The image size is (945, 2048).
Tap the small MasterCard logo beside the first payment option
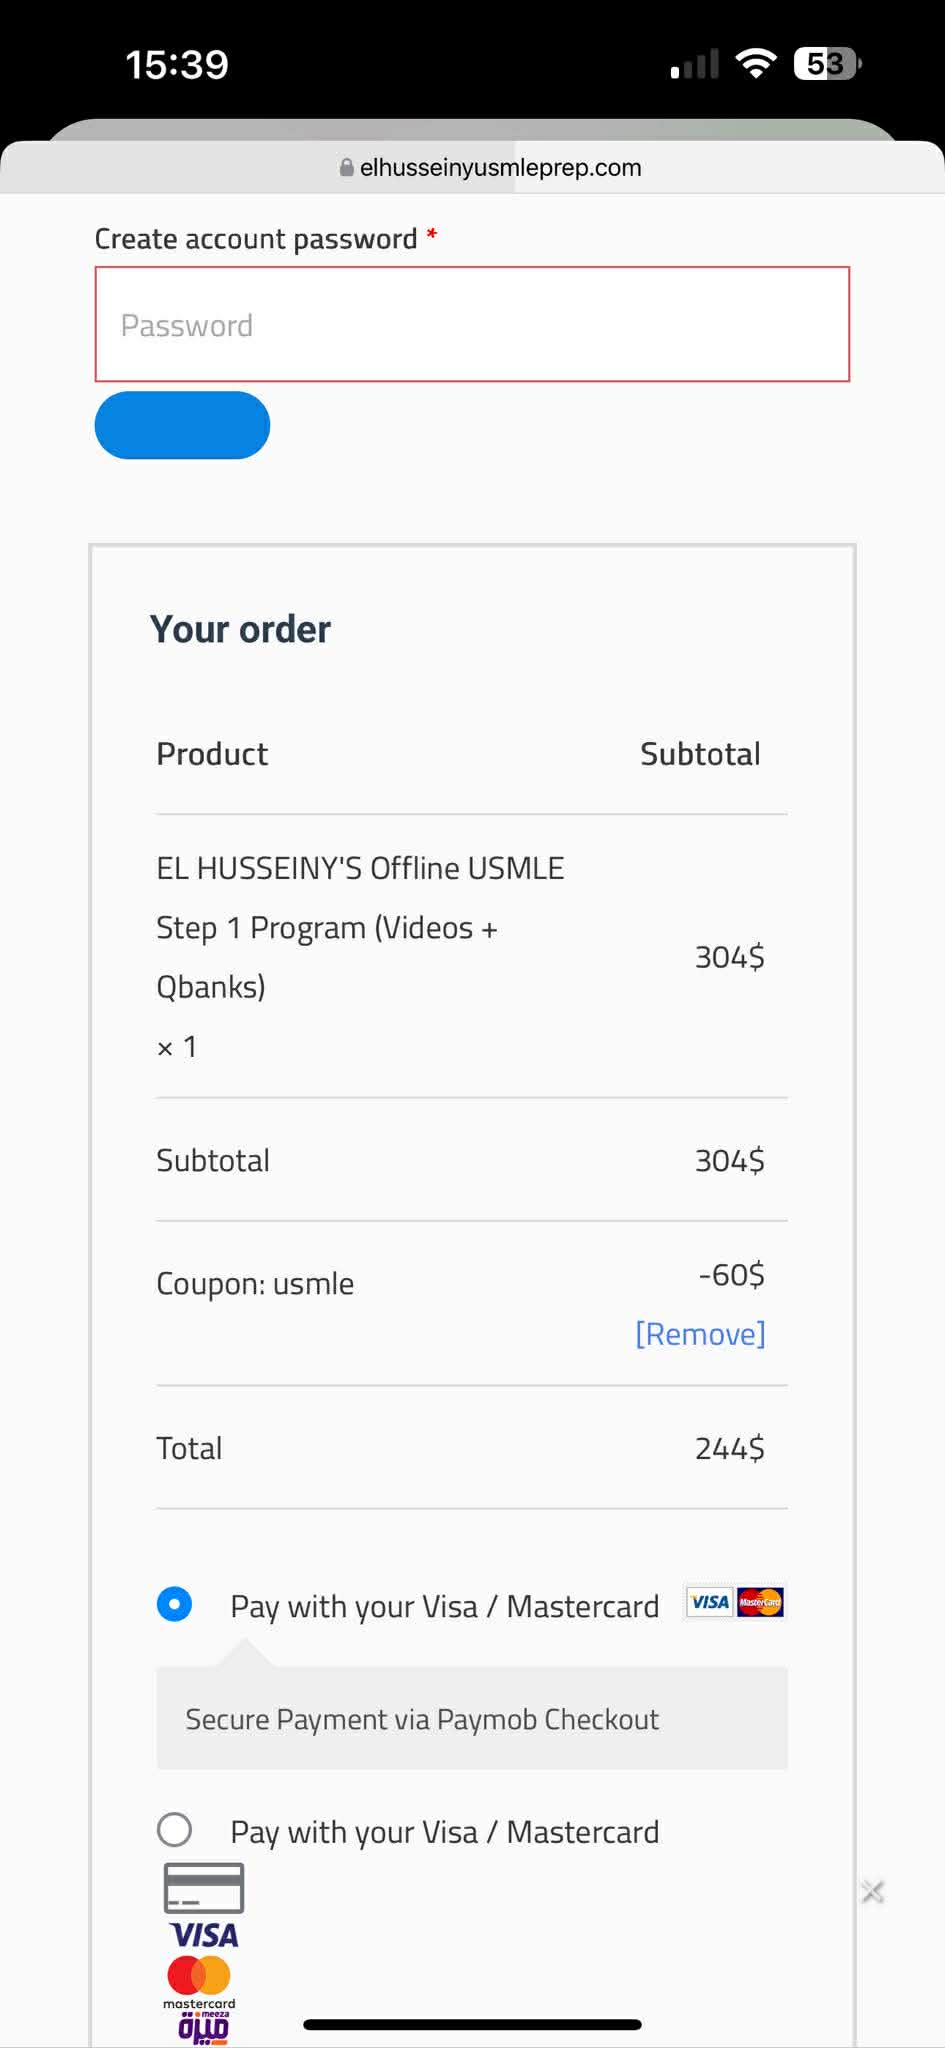pos(760,1602)
